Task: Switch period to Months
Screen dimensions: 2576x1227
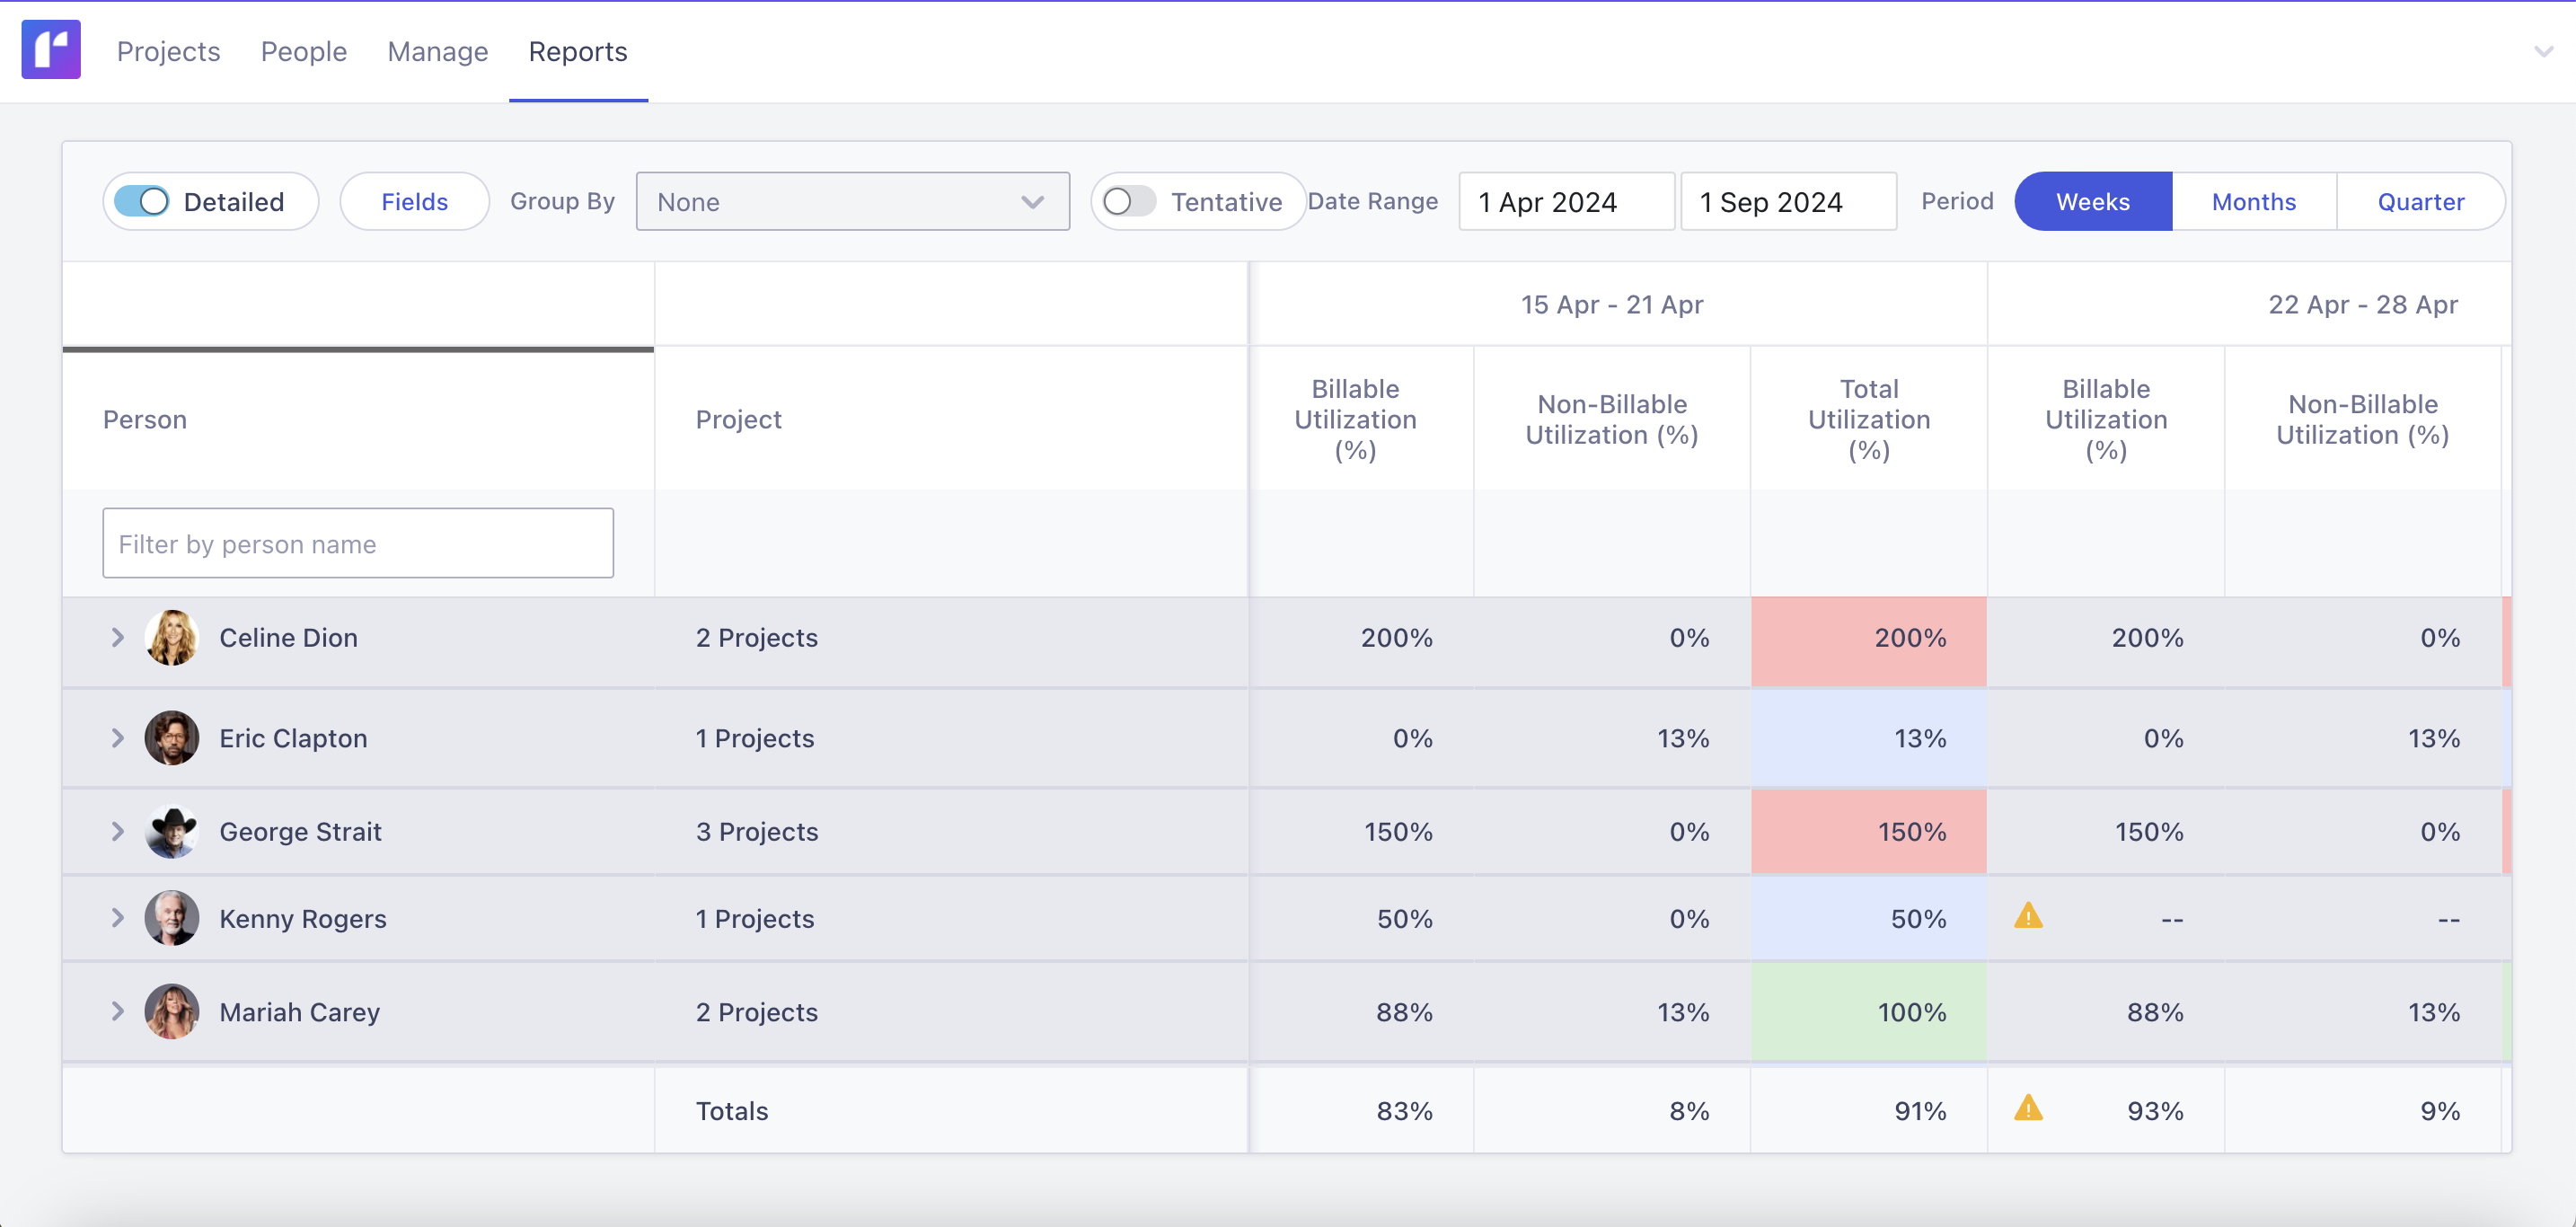Action: click(x=2253, y=202)
